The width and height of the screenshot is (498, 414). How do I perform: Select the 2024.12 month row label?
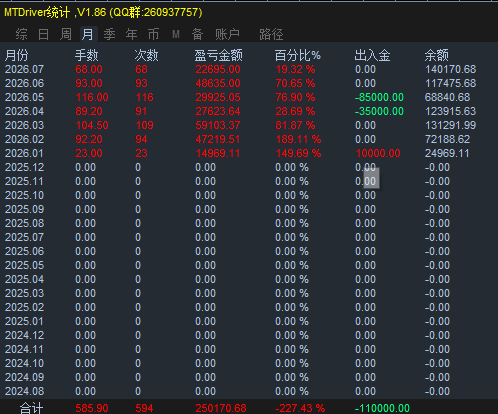[24, 335]
